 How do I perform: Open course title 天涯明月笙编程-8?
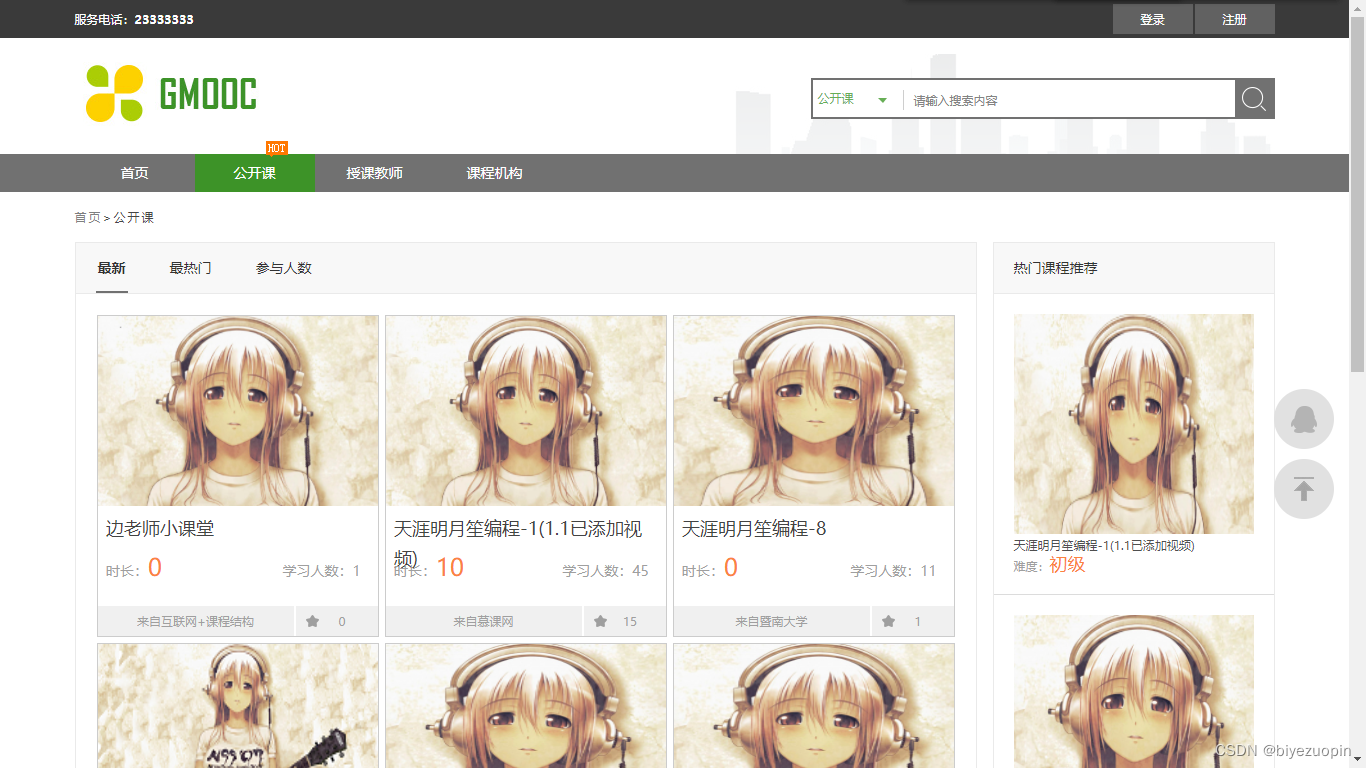[754, 528]
